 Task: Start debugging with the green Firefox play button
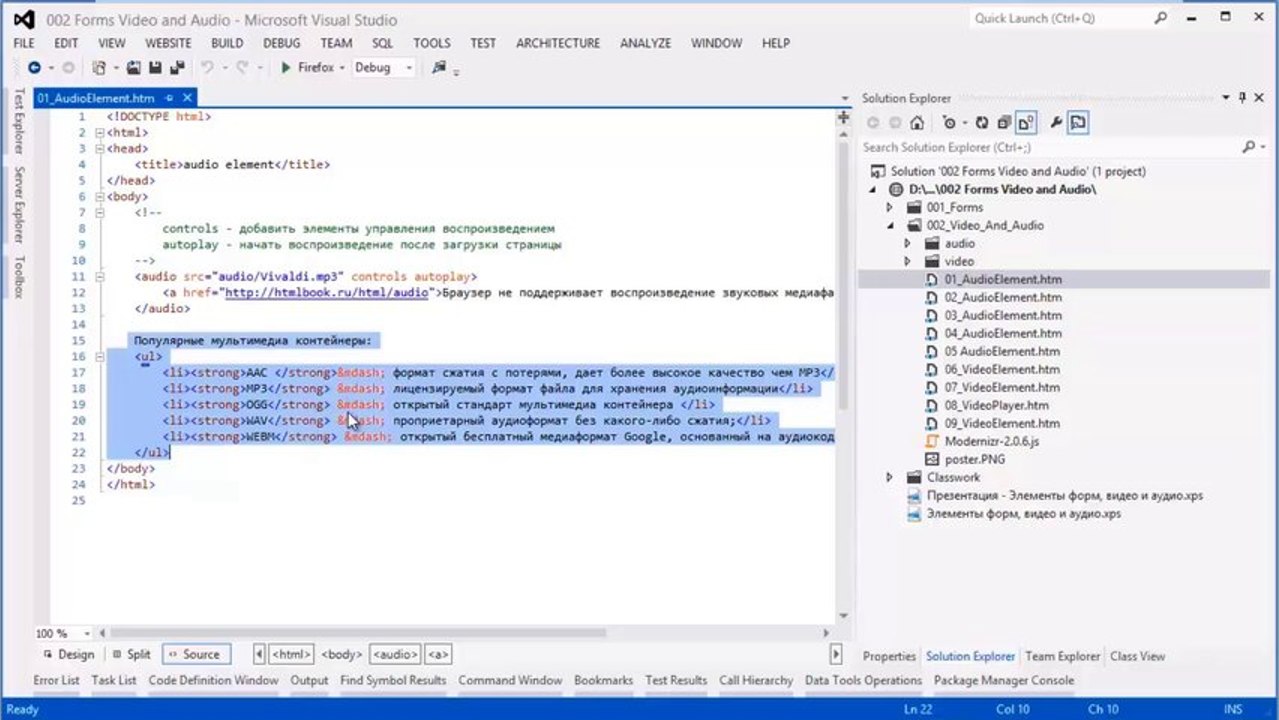286,68
